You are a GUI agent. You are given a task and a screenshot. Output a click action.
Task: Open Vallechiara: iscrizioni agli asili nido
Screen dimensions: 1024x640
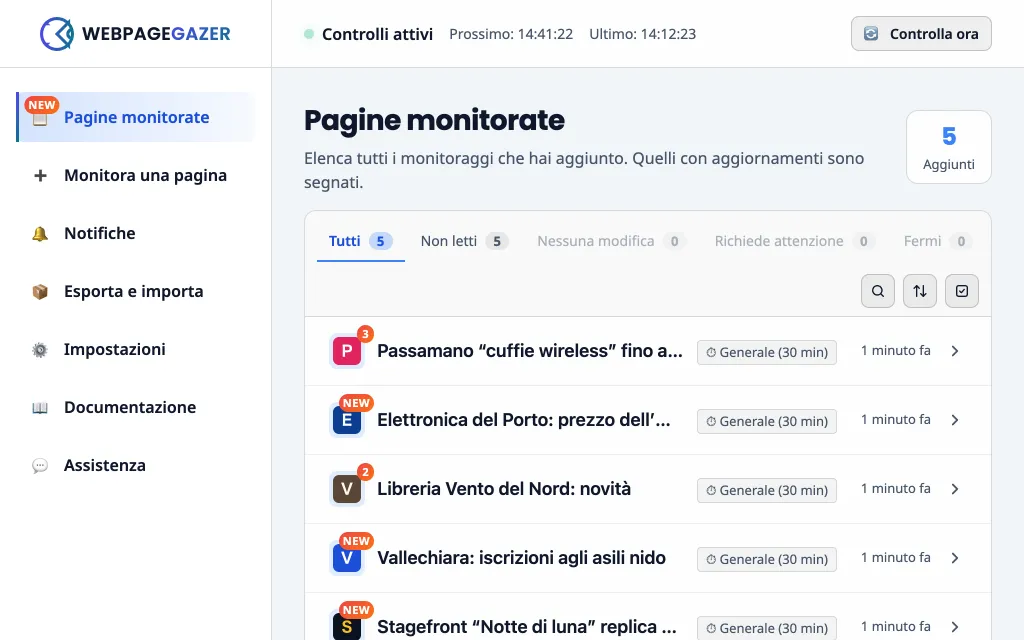[521, 558]
